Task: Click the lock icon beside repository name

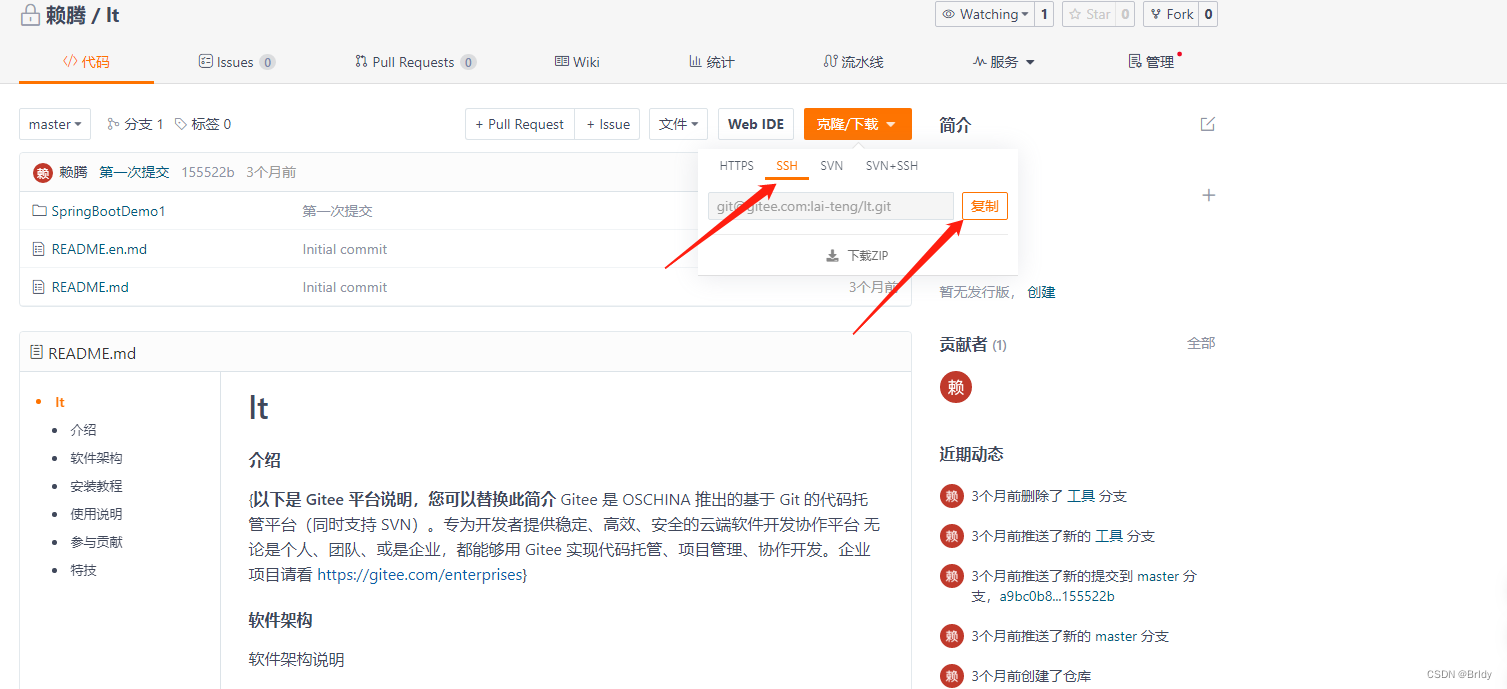Action: 30,16
